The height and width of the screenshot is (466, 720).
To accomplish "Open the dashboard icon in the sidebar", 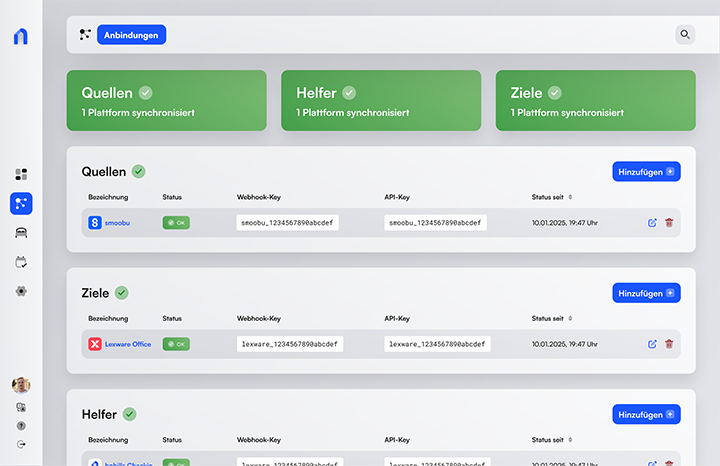I will click(21, 175).
